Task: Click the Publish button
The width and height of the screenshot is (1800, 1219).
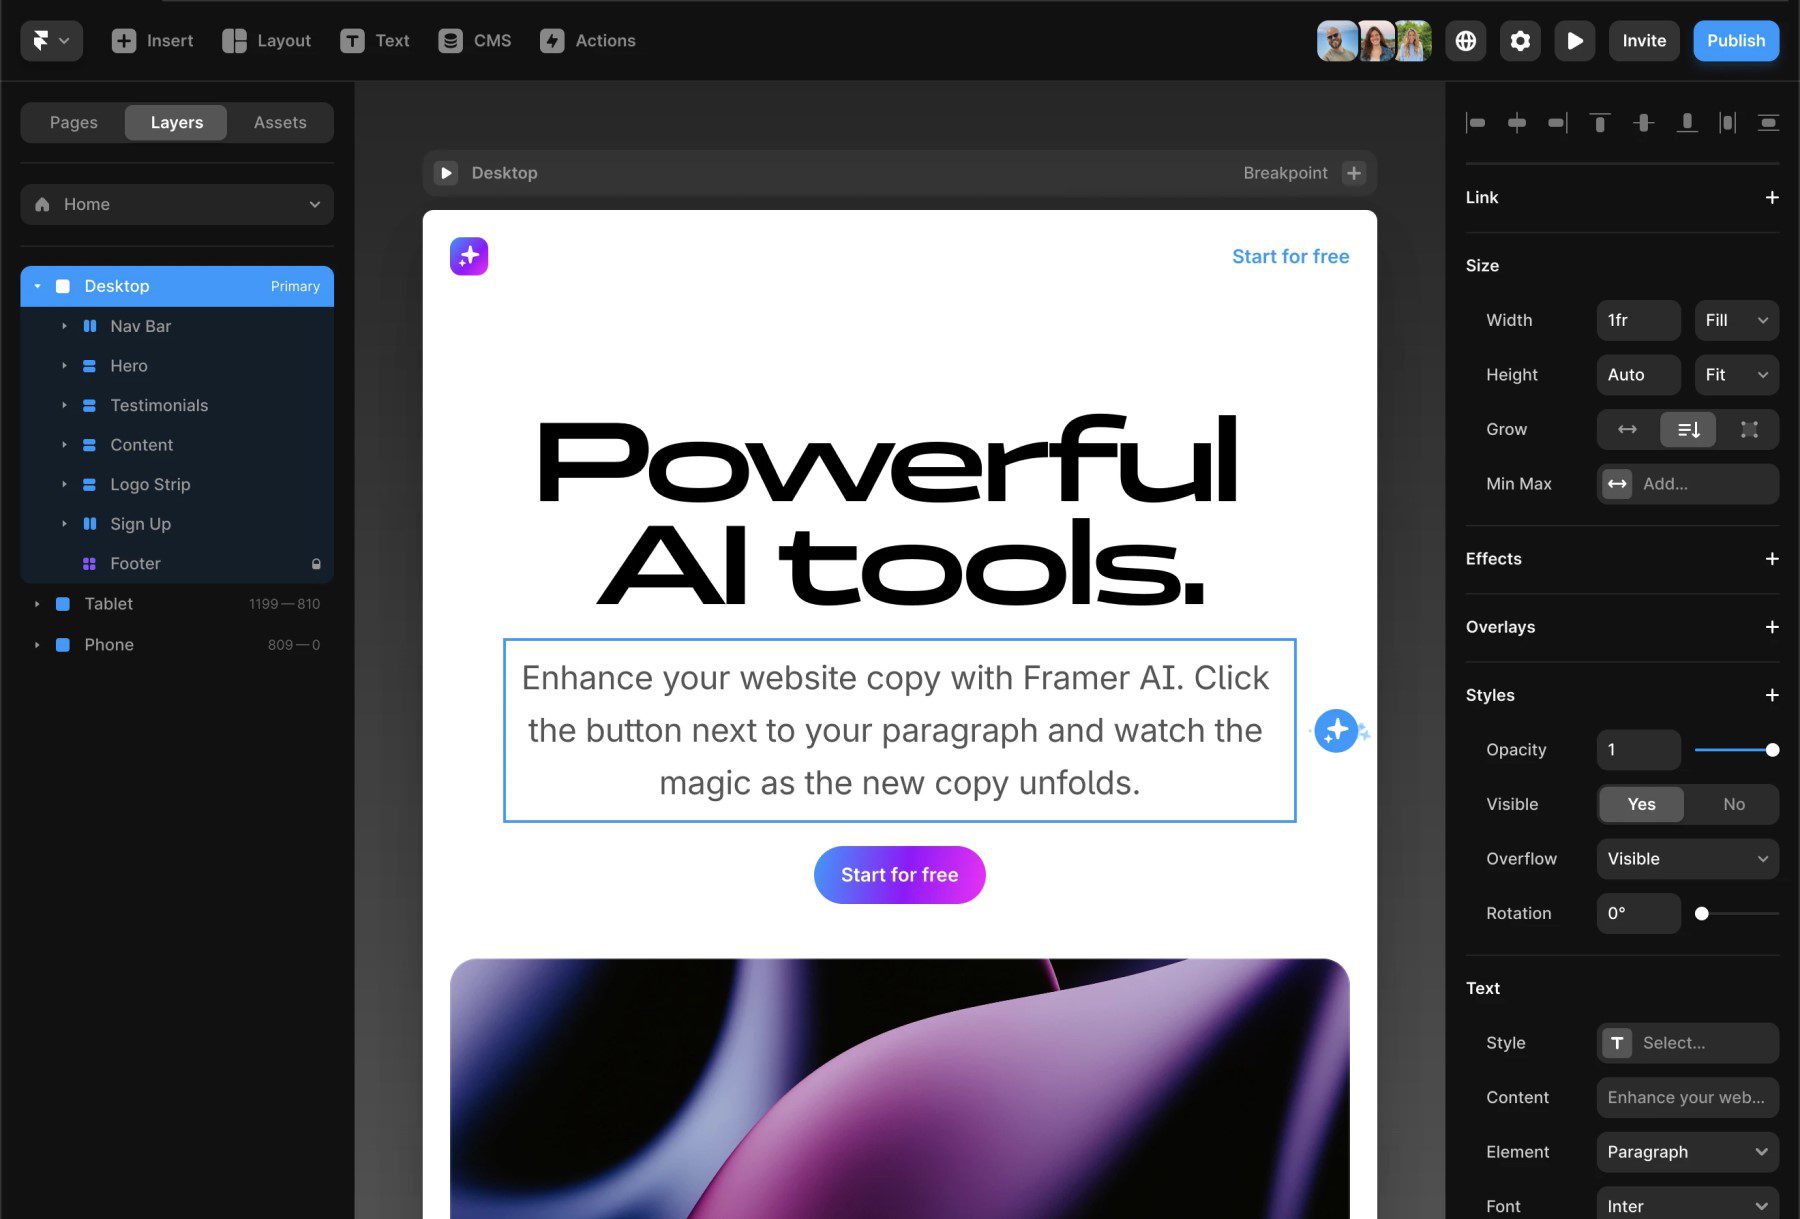Action: 1736,41
